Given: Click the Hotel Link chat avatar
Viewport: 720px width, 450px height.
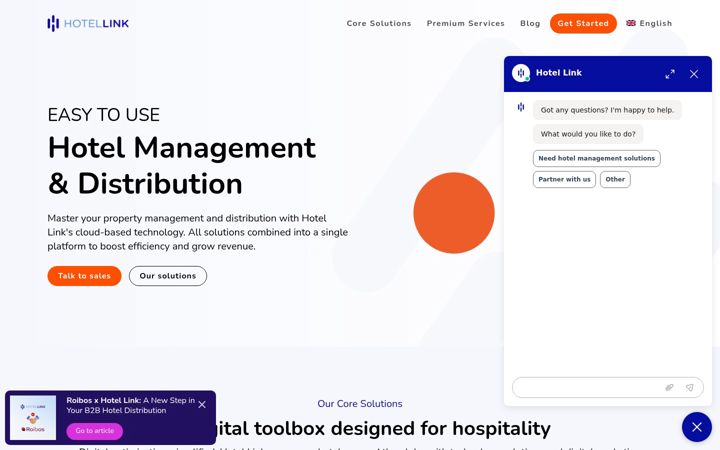Looking at the screenshot, I should [521, 73].
